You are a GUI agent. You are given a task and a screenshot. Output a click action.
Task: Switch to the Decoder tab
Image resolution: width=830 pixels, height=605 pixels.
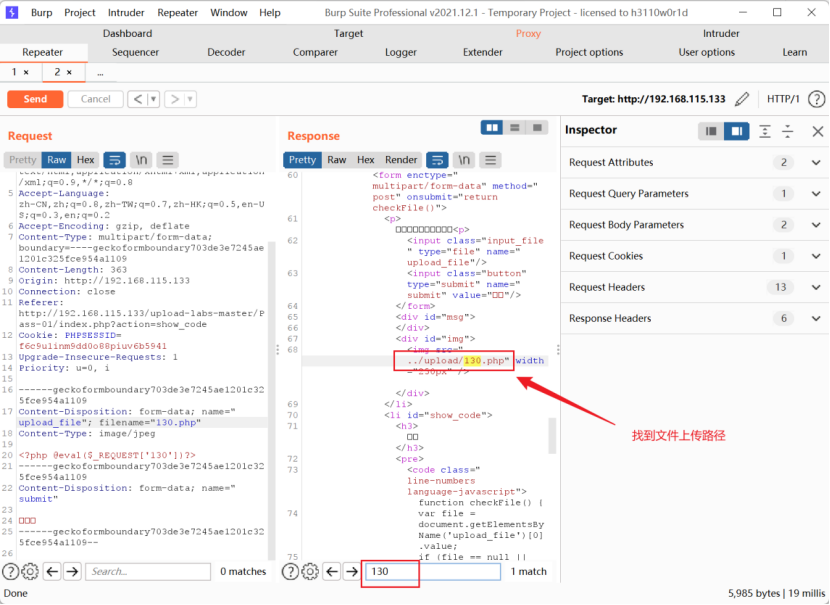[226, 52]
